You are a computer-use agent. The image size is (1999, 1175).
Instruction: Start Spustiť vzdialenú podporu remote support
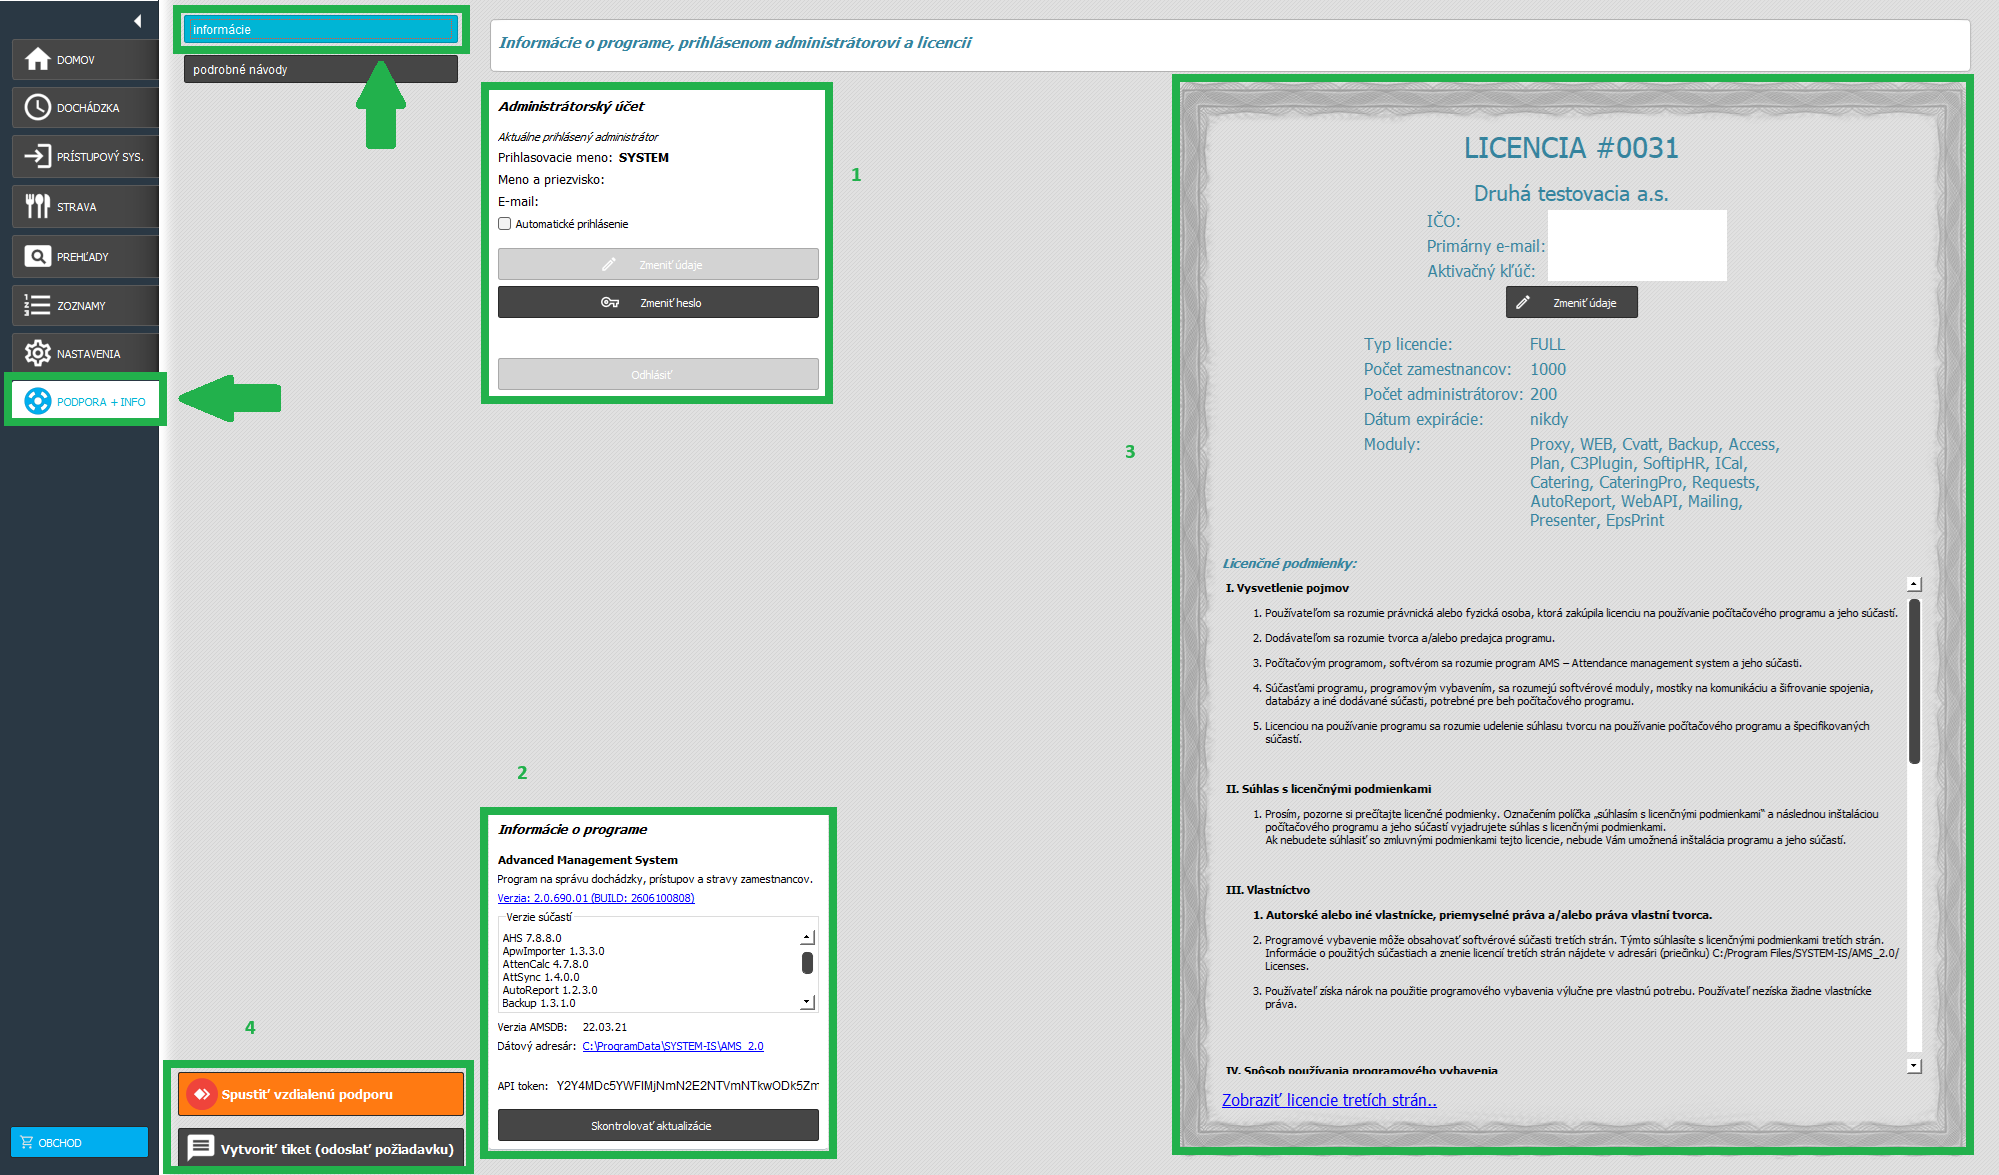pos(321,1094)
